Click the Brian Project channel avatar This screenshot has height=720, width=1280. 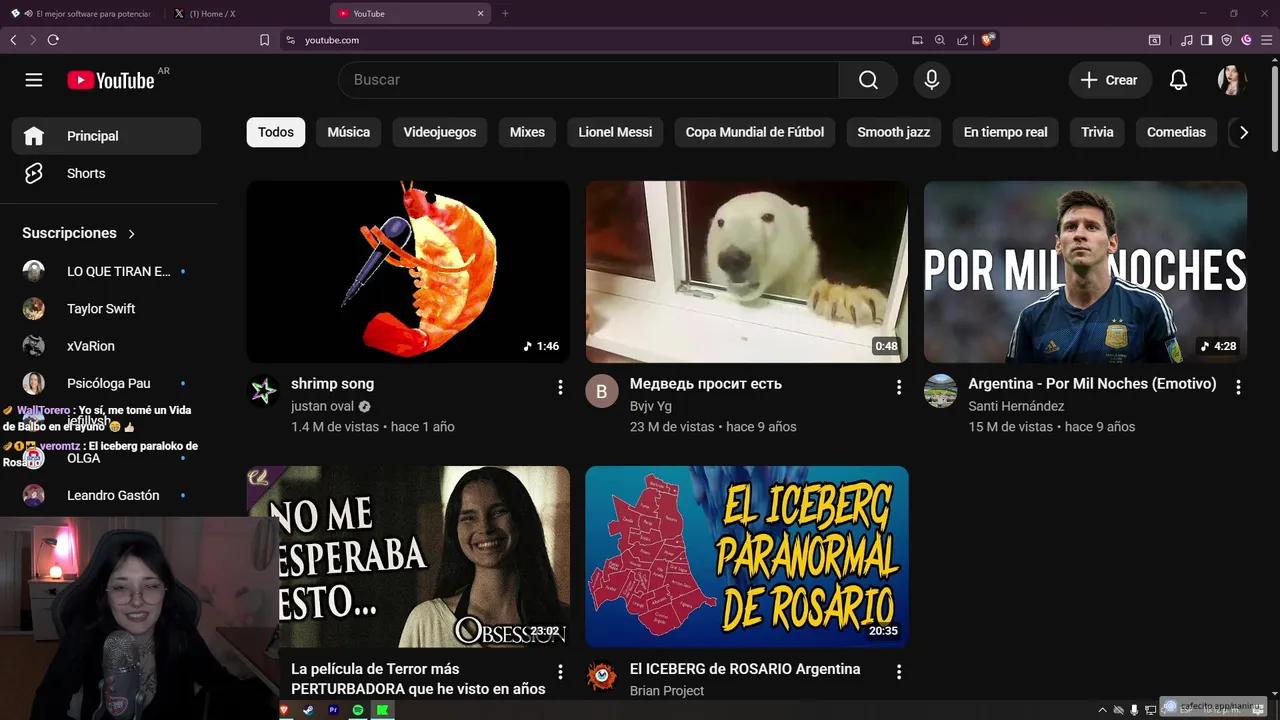pos(601,676)
